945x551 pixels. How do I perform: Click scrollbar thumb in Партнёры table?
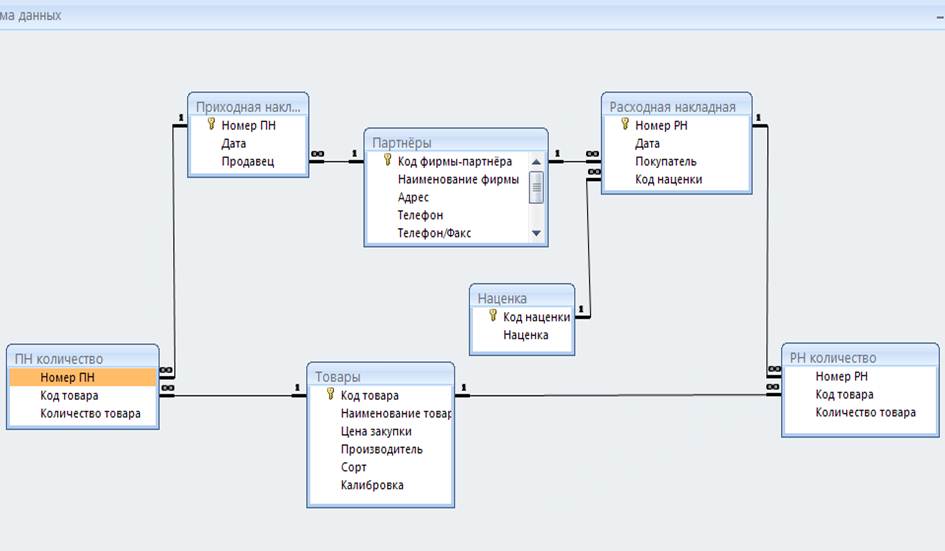536,187
